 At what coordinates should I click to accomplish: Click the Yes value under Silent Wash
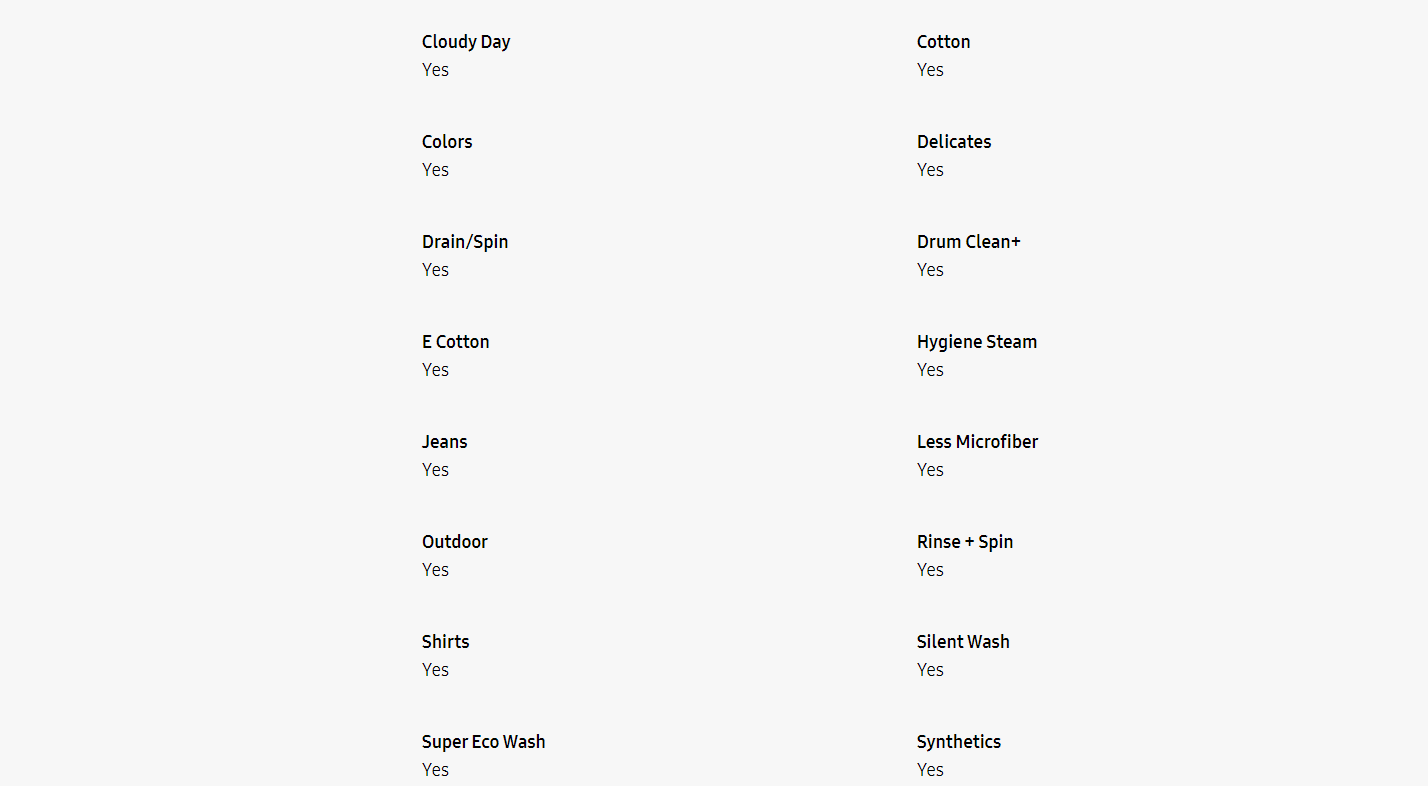point(930,670)
